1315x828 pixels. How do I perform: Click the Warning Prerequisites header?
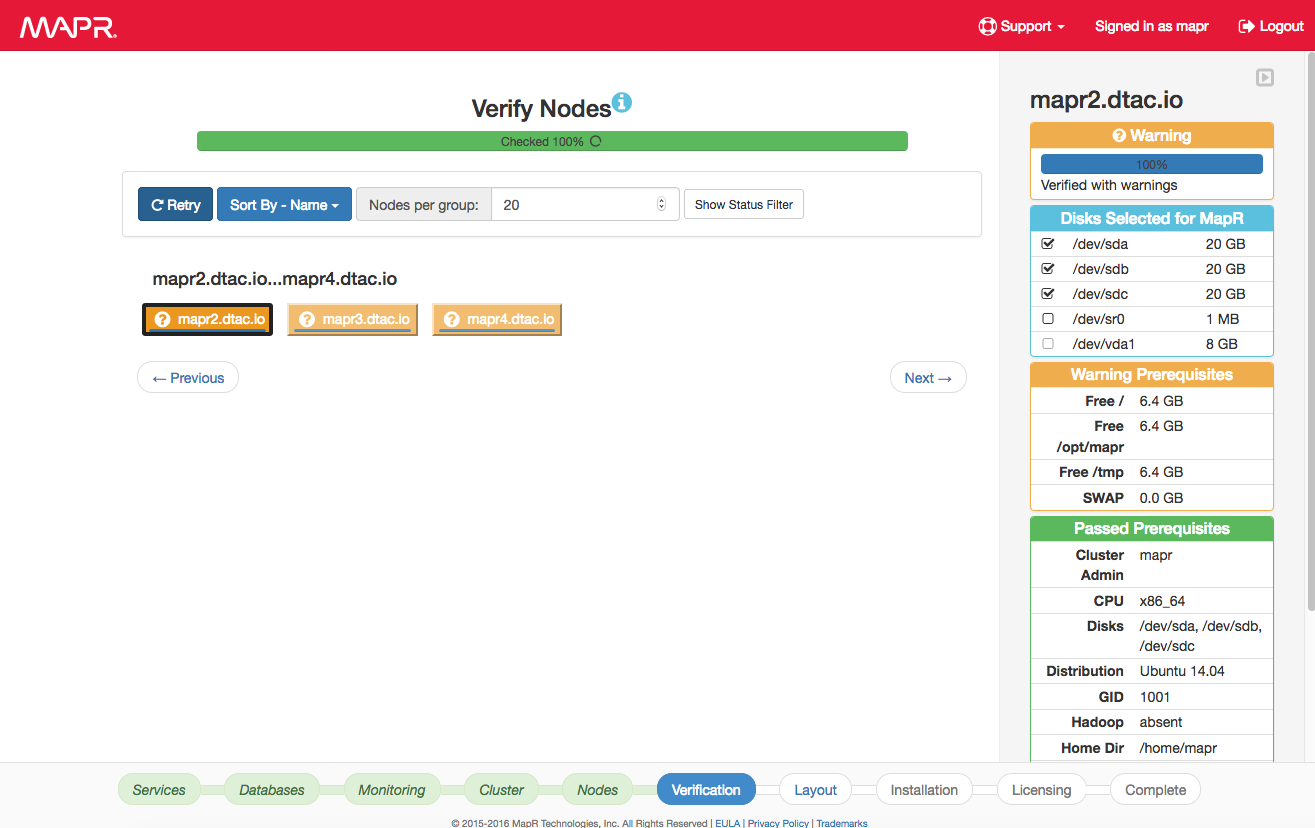click(1152, 374)
